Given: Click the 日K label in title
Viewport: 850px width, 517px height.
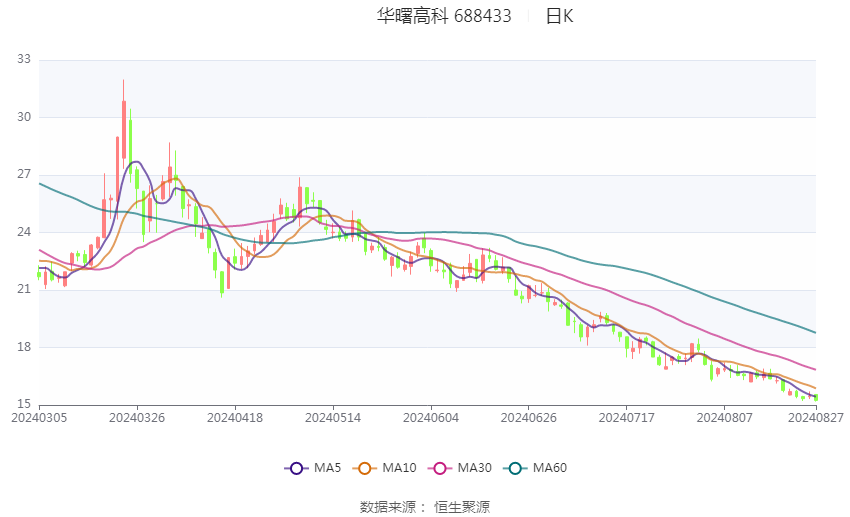Looking at the screenshot, I should (559, 16).
